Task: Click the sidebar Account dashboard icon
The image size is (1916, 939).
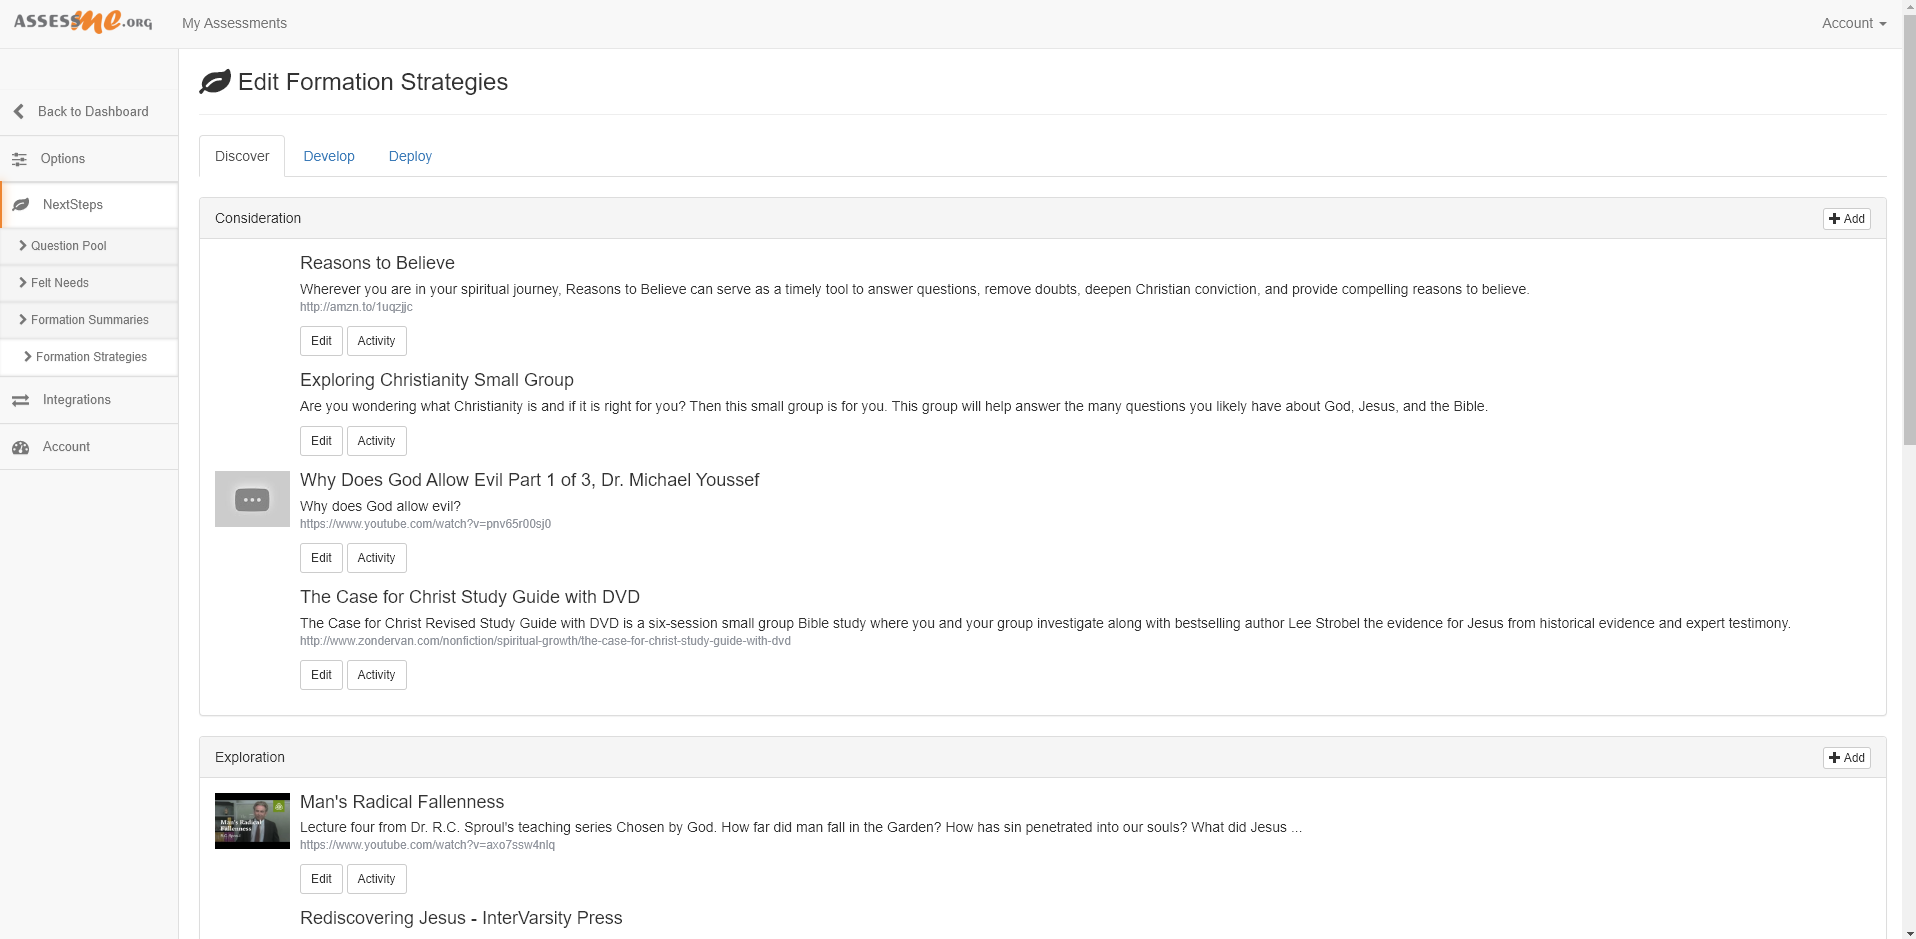Action: [20, 447]
